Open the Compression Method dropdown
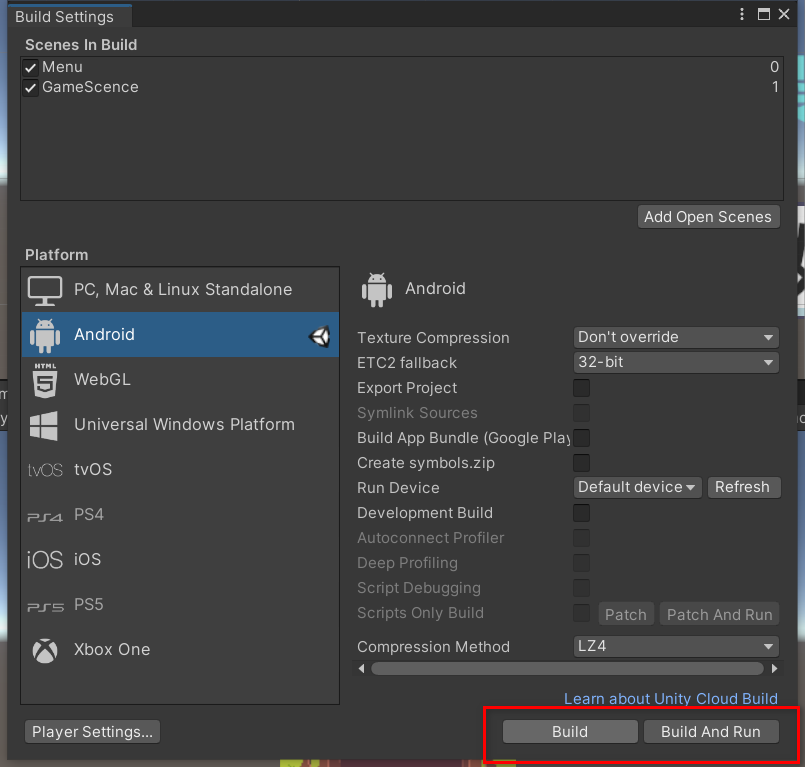805x767 pixels. 676,646
